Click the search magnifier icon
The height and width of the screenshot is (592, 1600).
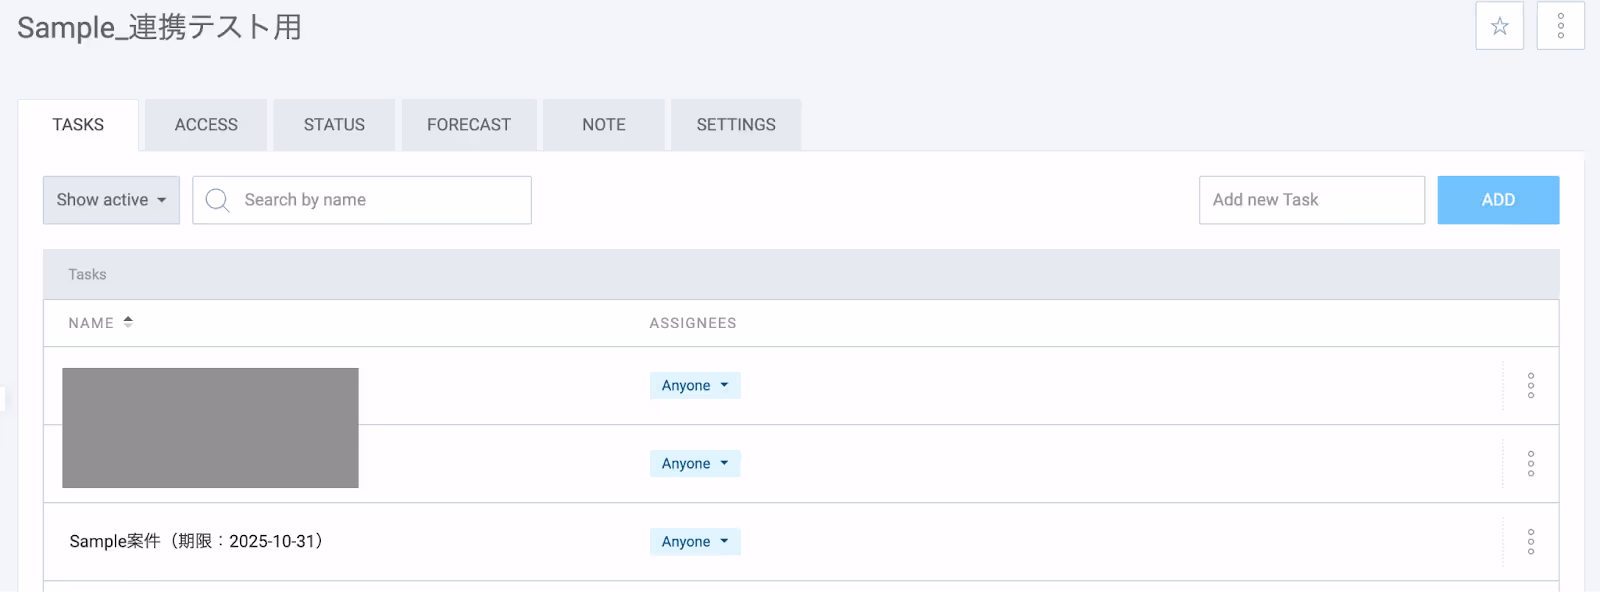(217, 200)
